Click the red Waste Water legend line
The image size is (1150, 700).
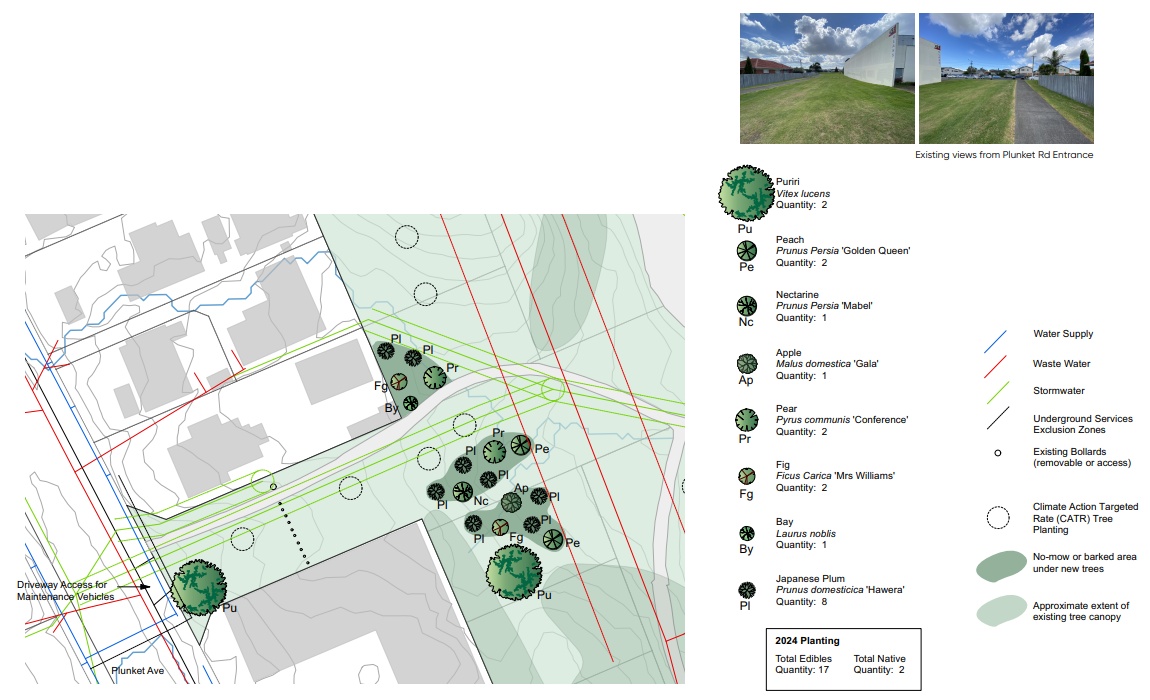tap(997, 370)
